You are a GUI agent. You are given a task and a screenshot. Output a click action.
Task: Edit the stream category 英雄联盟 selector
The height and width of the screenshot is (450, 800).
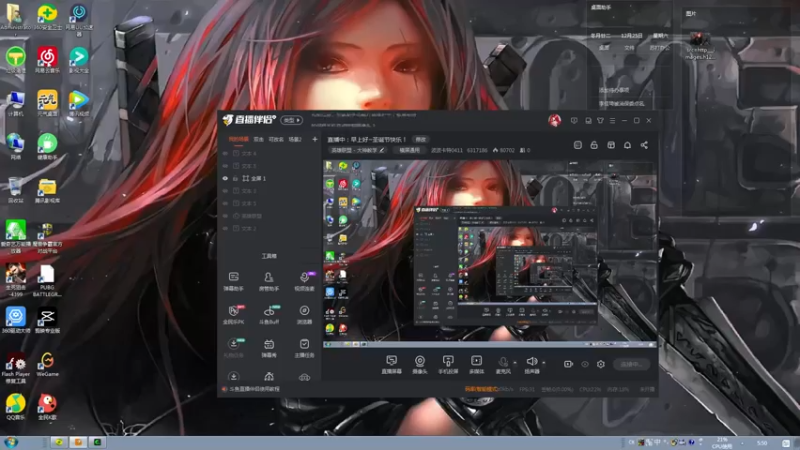point(357,151)
